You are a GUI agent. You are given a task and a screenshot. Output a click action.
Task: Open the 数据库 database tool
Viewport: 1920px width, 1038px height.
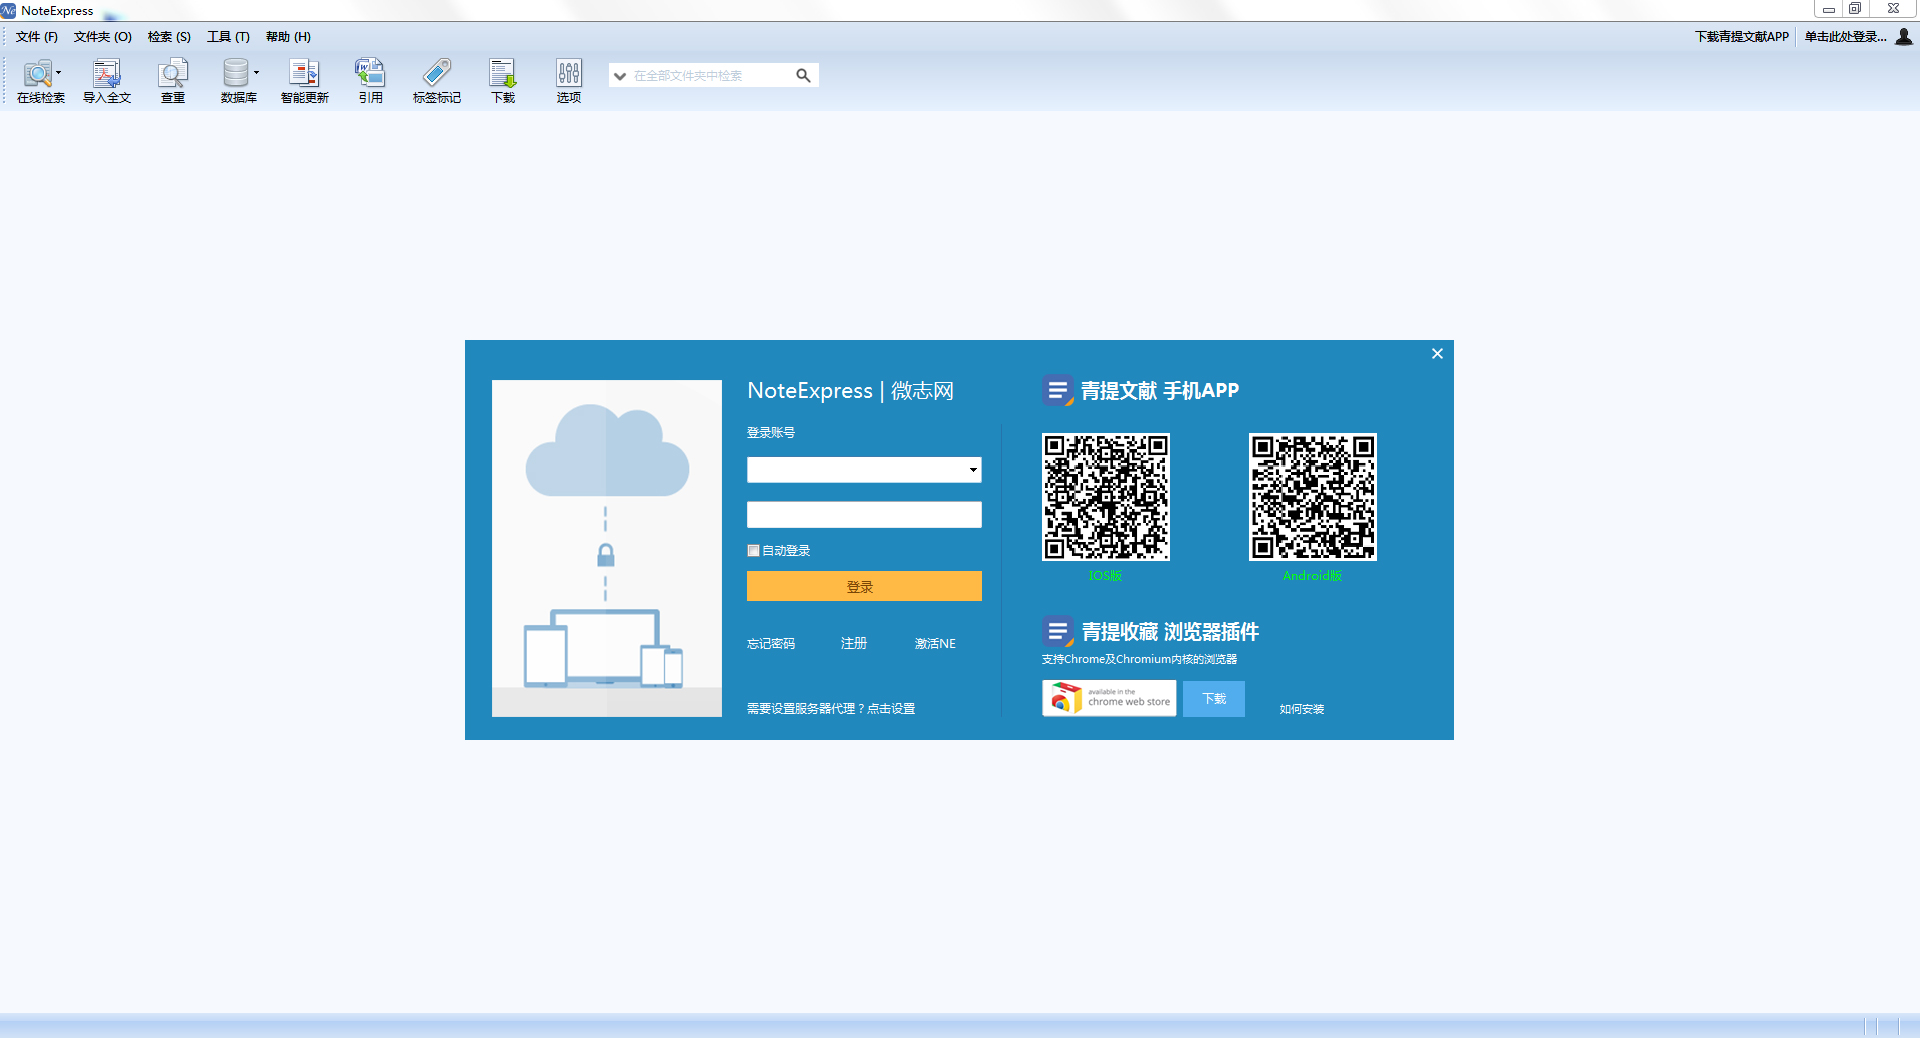[236, 81]
